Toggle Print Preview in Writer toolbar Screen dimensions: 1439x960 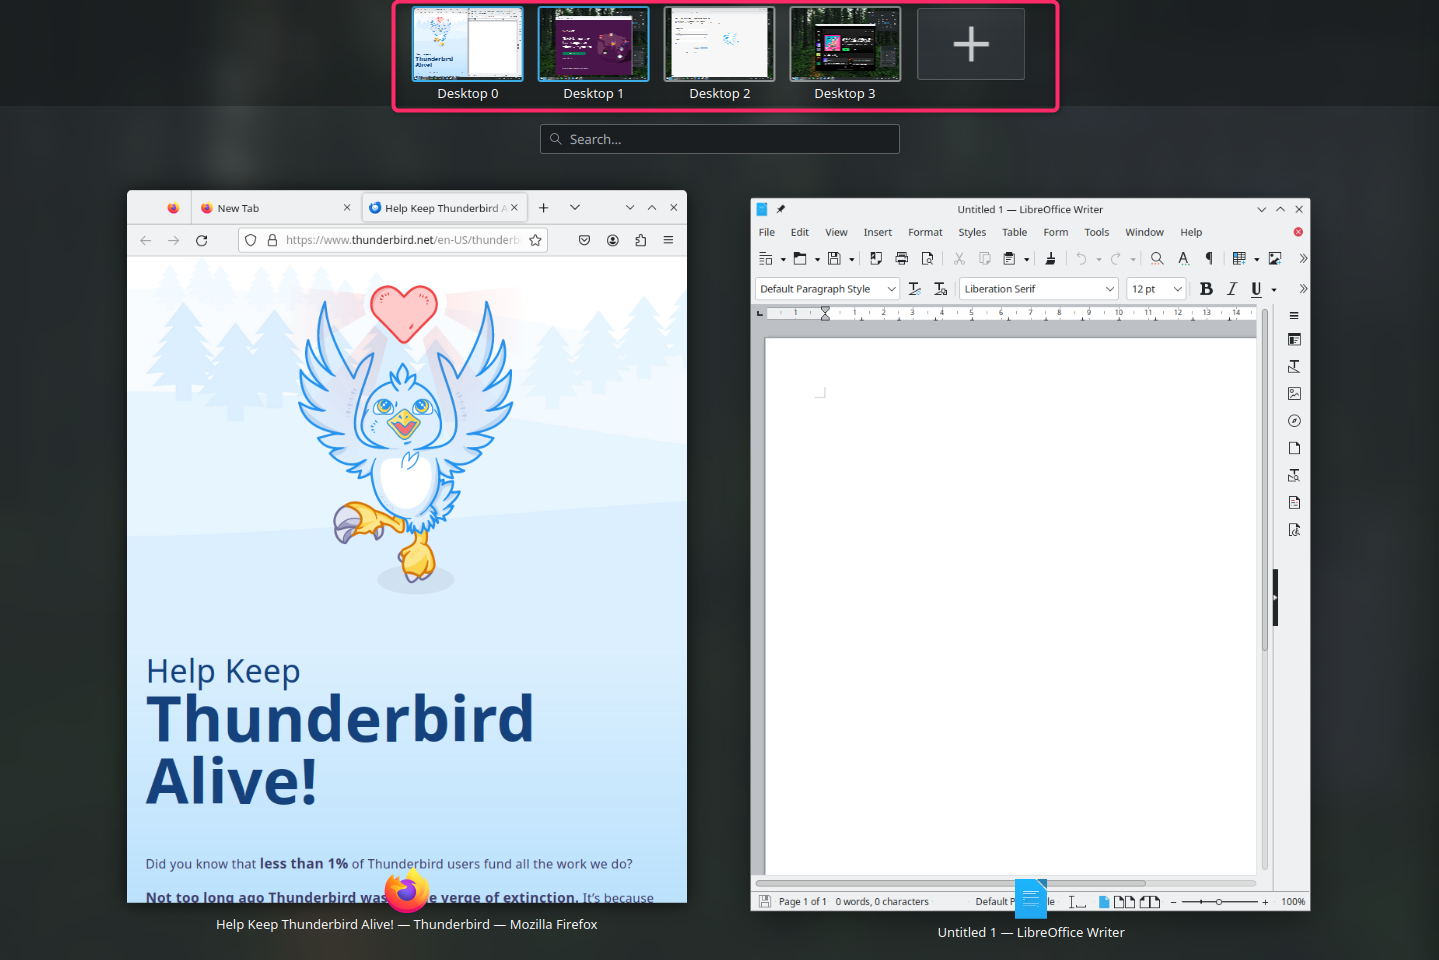coord(927,258)
